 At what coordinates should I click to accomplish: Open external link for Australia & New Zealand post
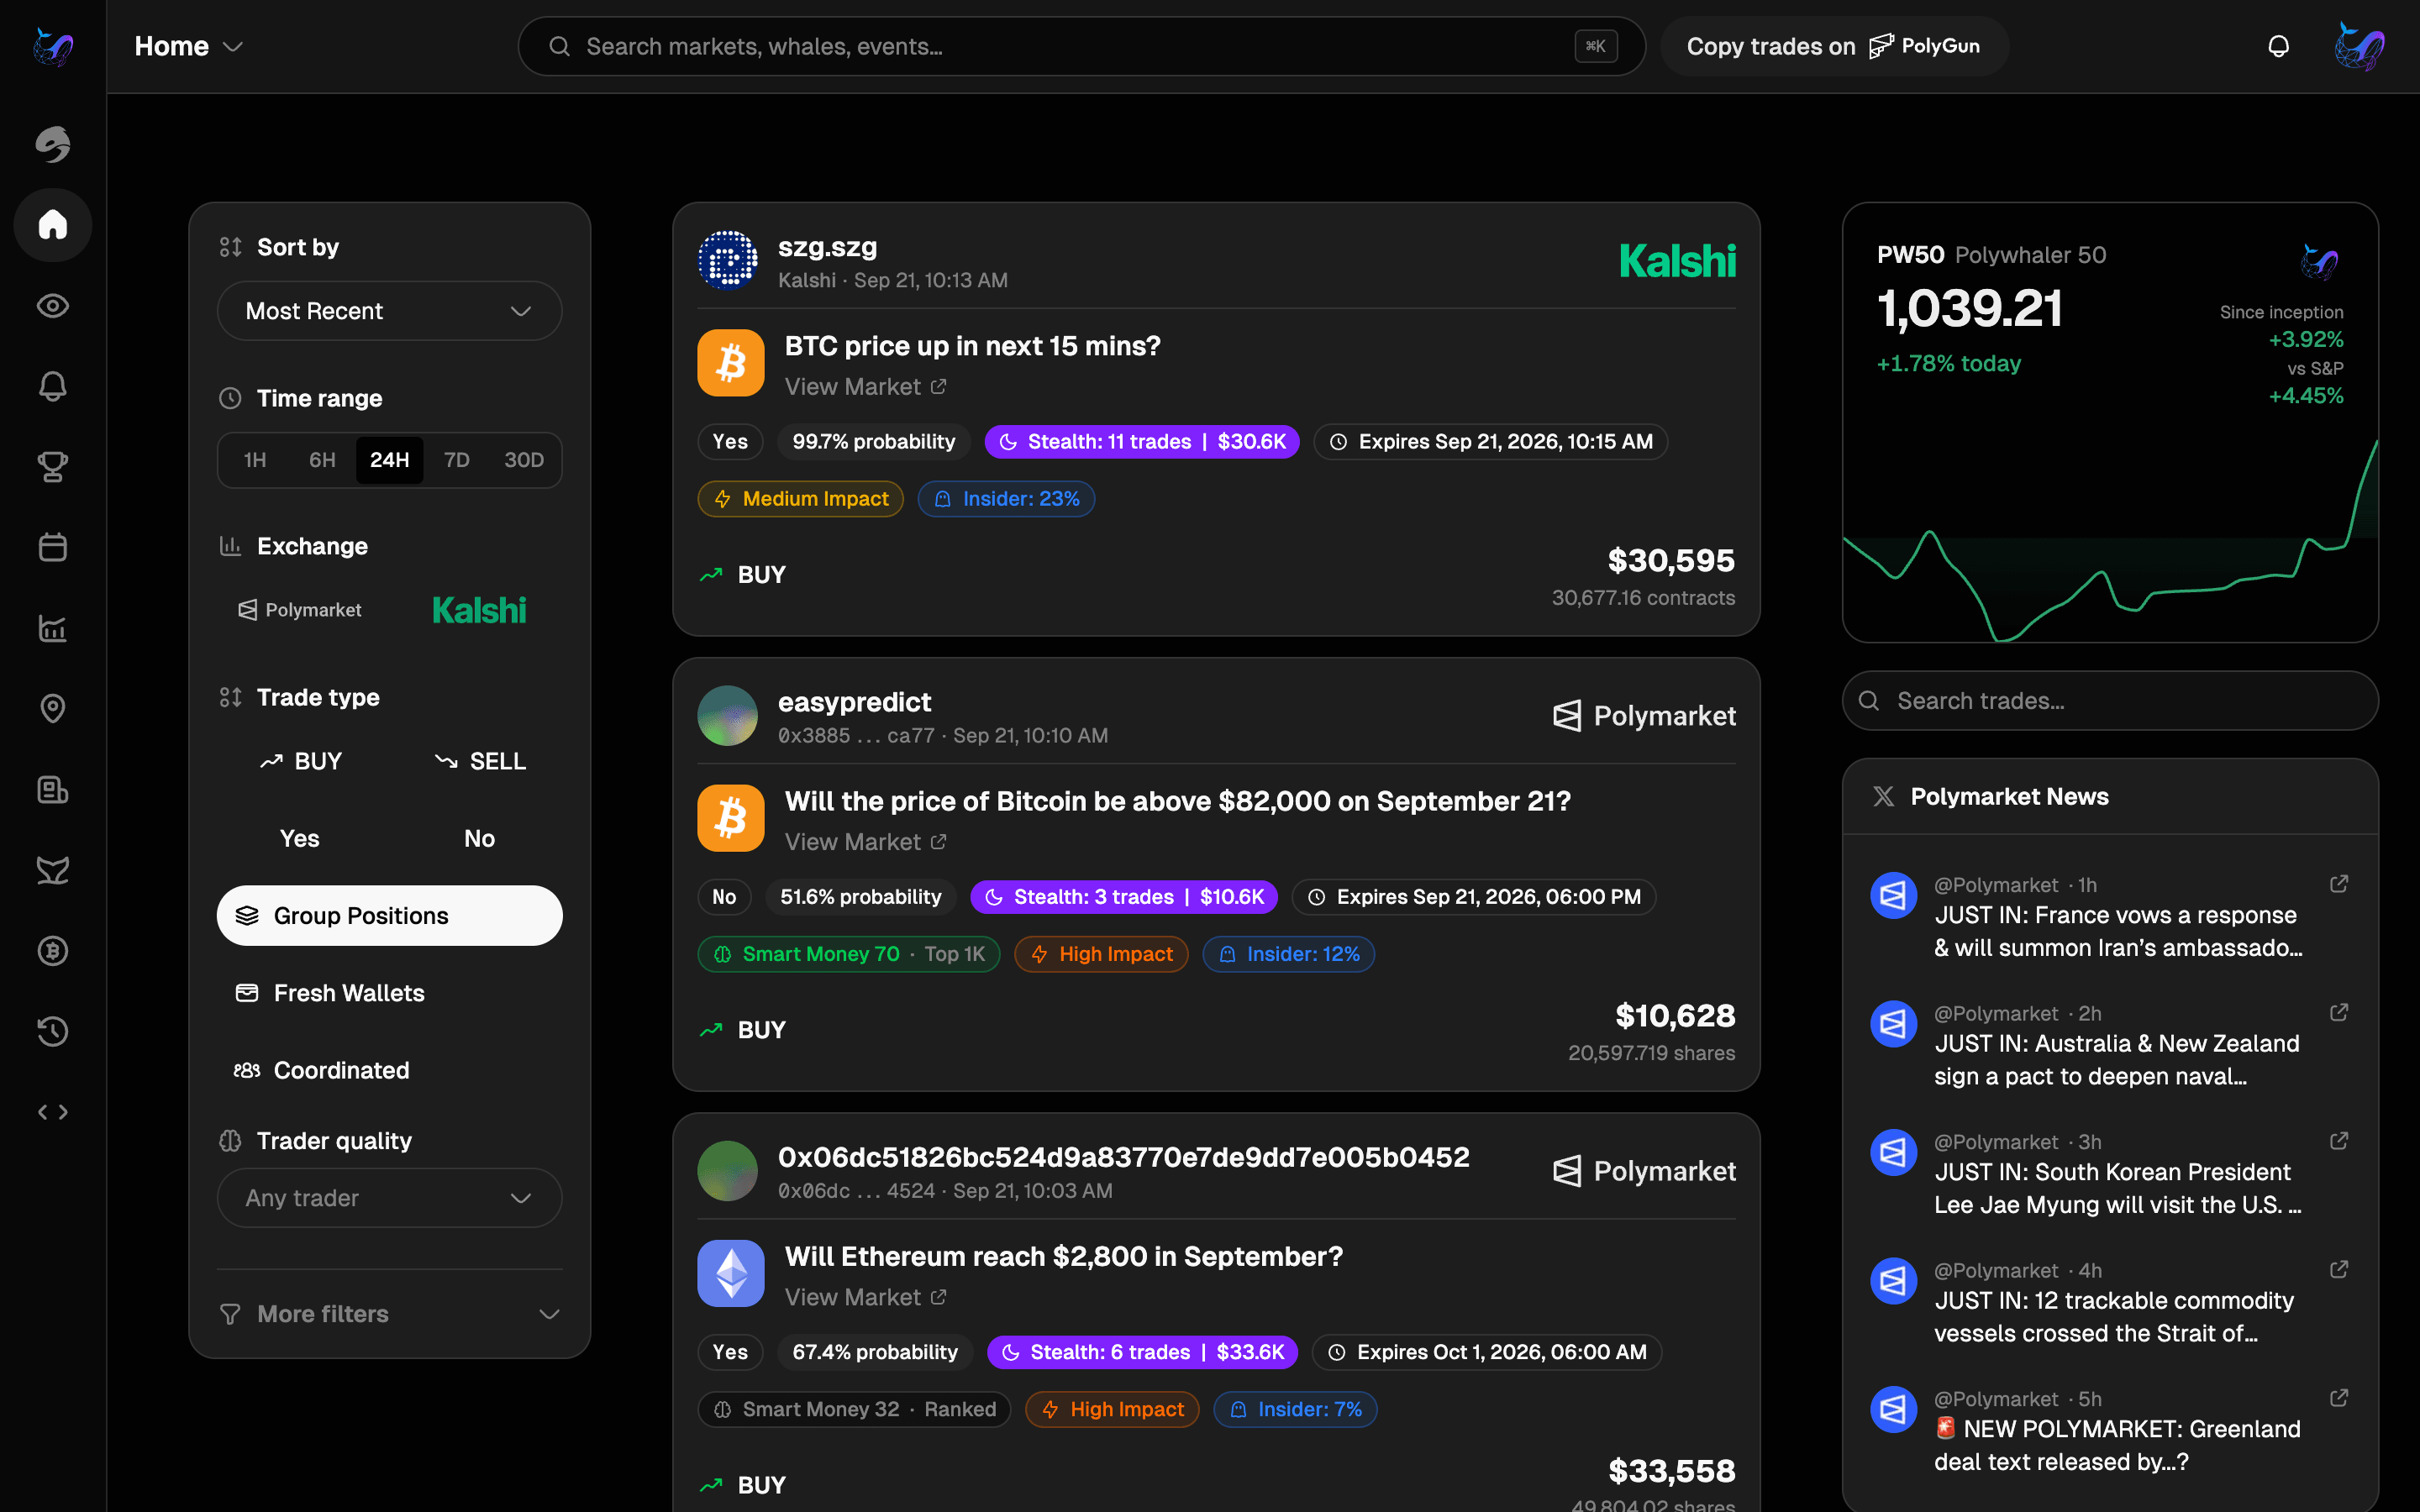[2339, 1013]
